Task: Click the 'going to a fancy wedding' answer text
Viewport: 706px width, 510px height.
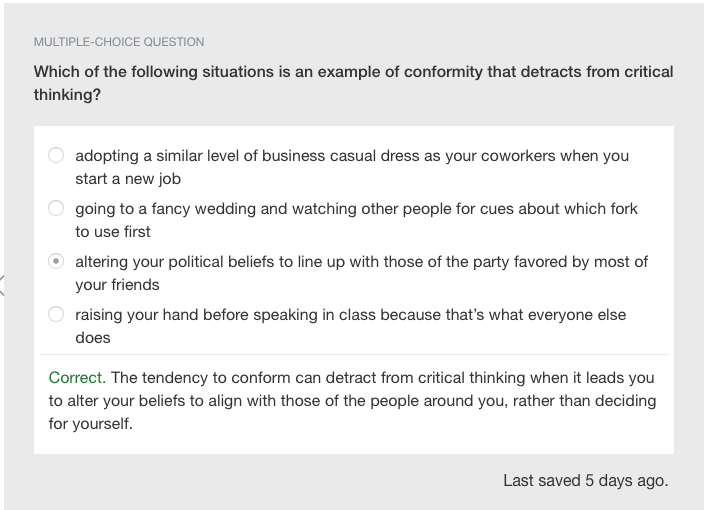Action: pos(357,220)
